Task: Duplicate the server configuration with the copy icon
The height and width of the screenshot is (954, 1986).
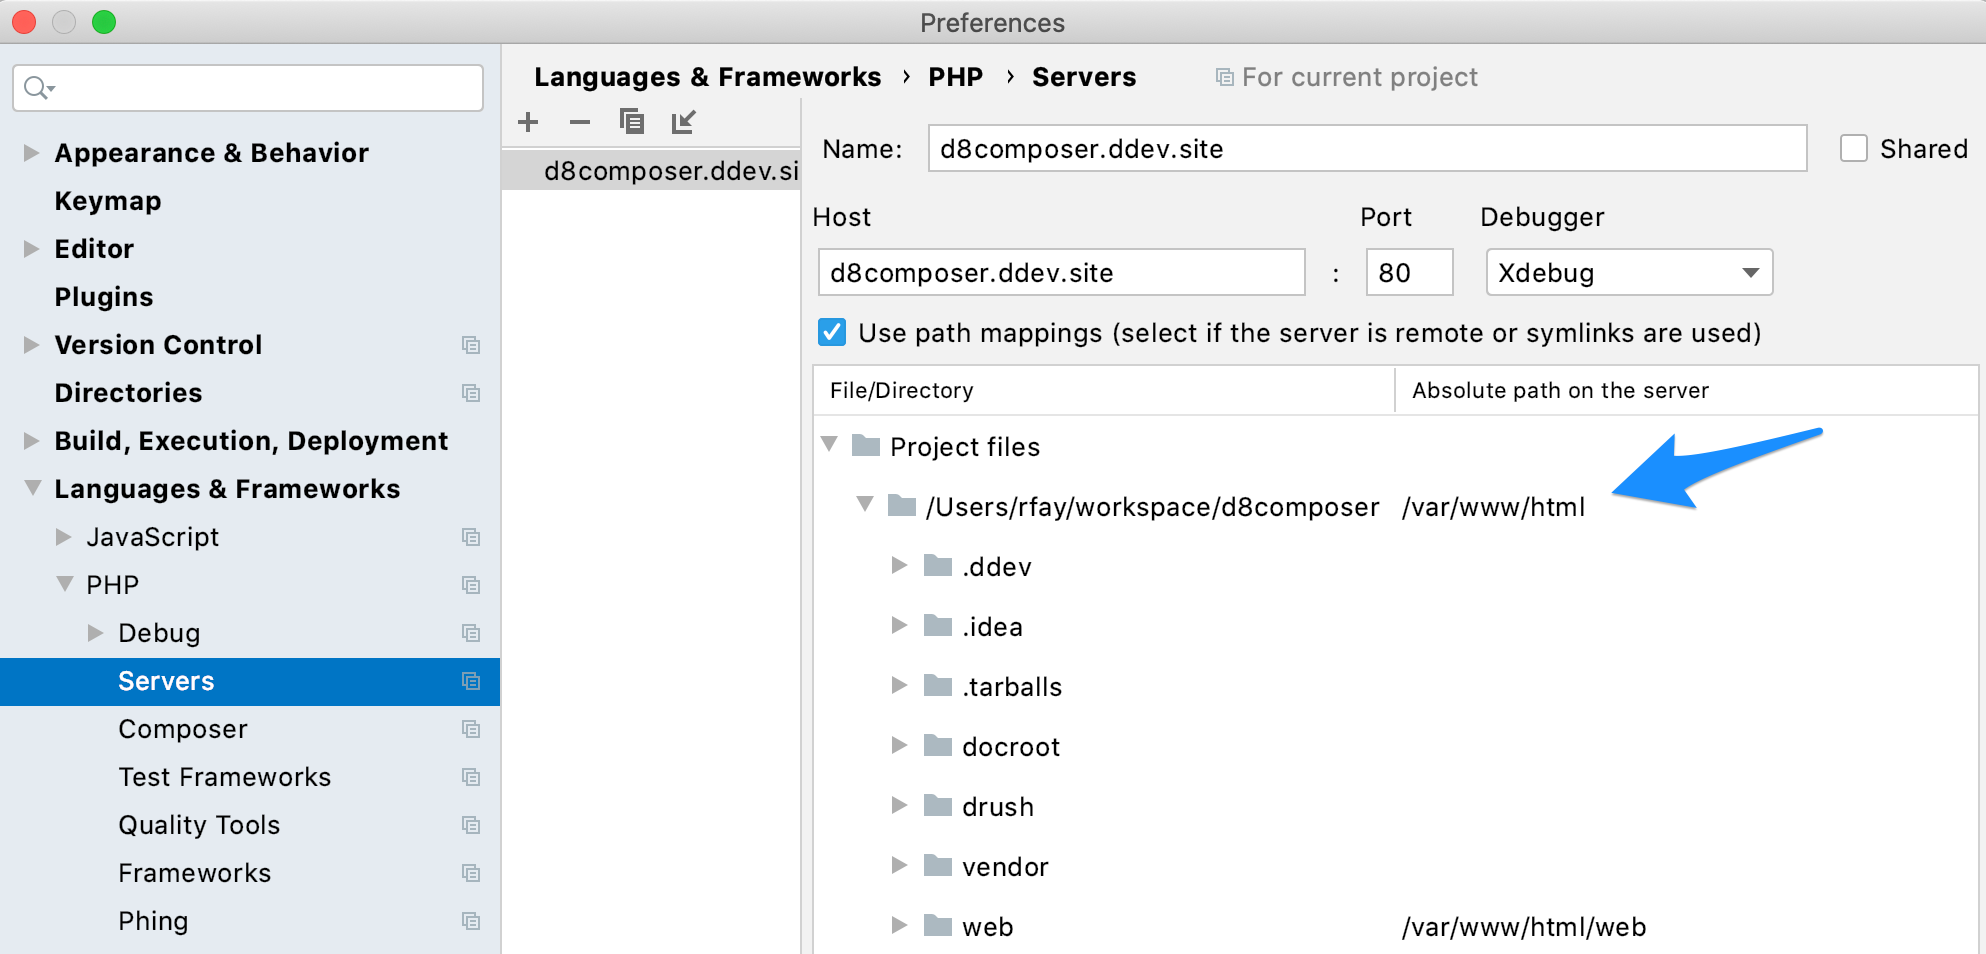Action: (x=632, y=121)
